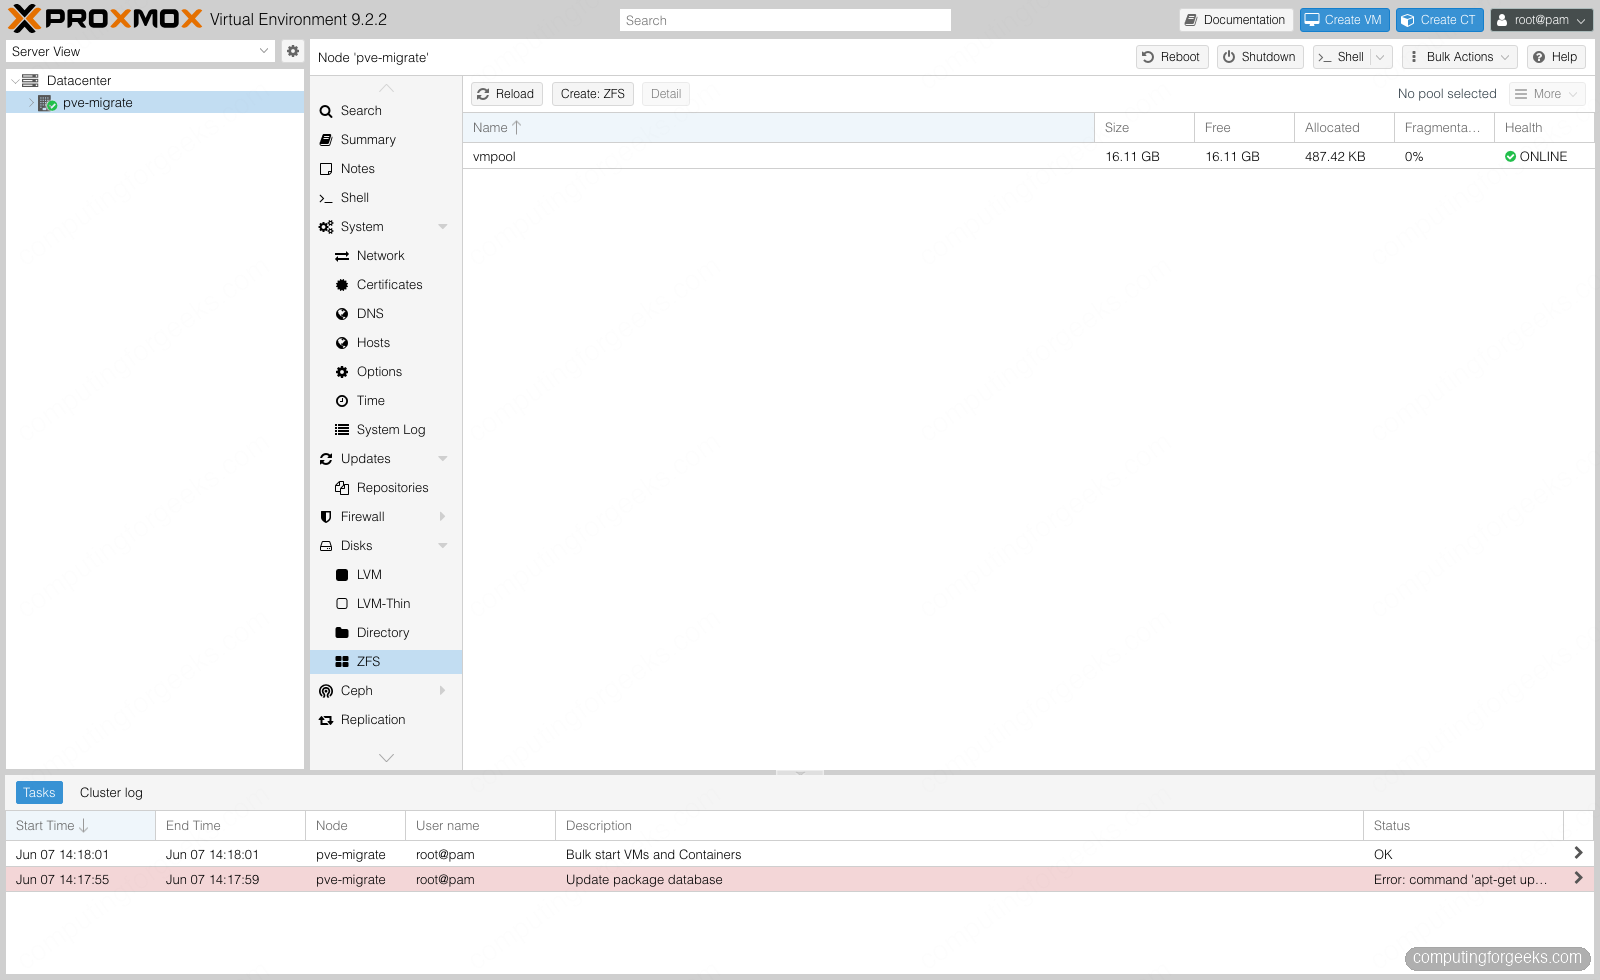Switch to the Cluster log tab
Image resolution: width=1600 pixels, height=980 pixels.
111,793
